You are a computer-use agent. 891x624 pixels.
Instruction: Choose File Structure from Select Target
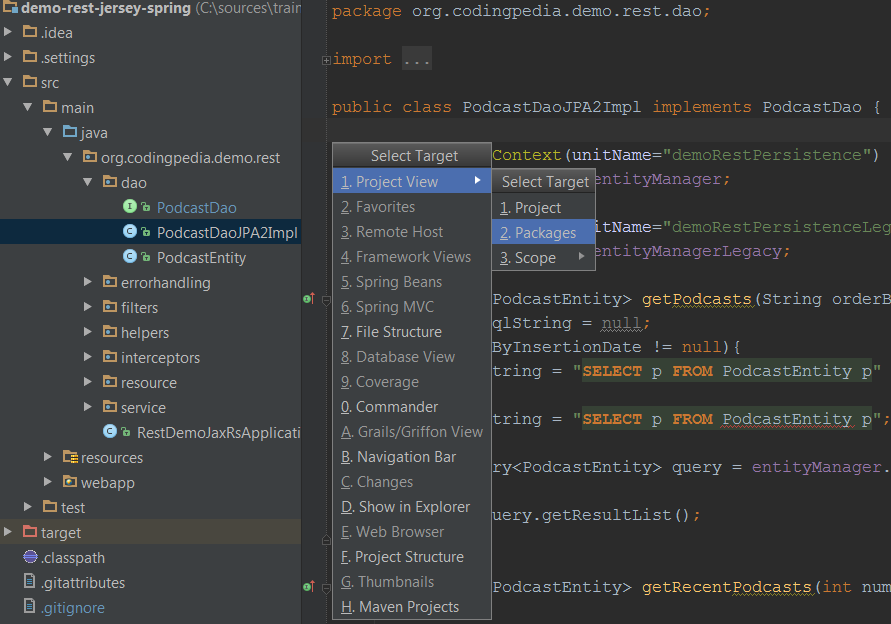point(398,332)
